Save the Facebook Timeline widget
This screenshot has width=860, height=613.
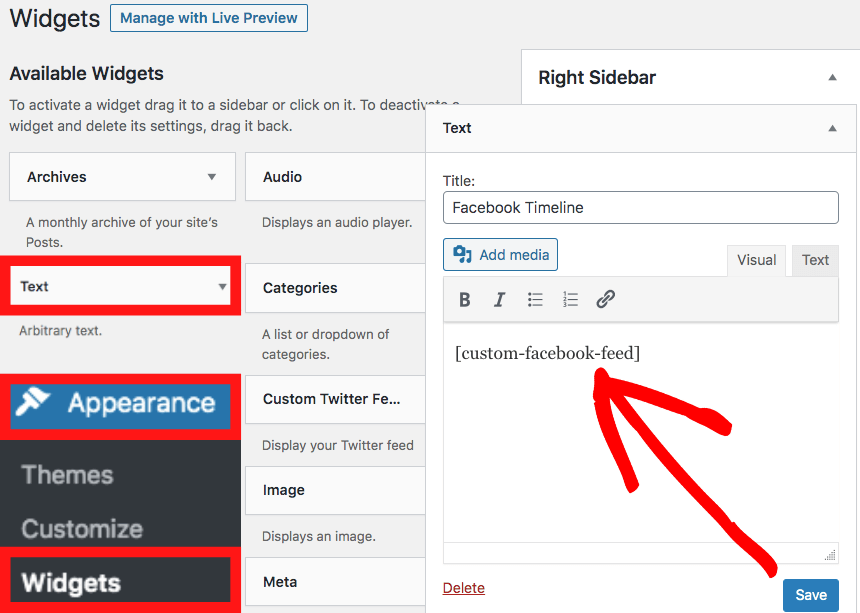pyautogui.click(x=811, y=595)
